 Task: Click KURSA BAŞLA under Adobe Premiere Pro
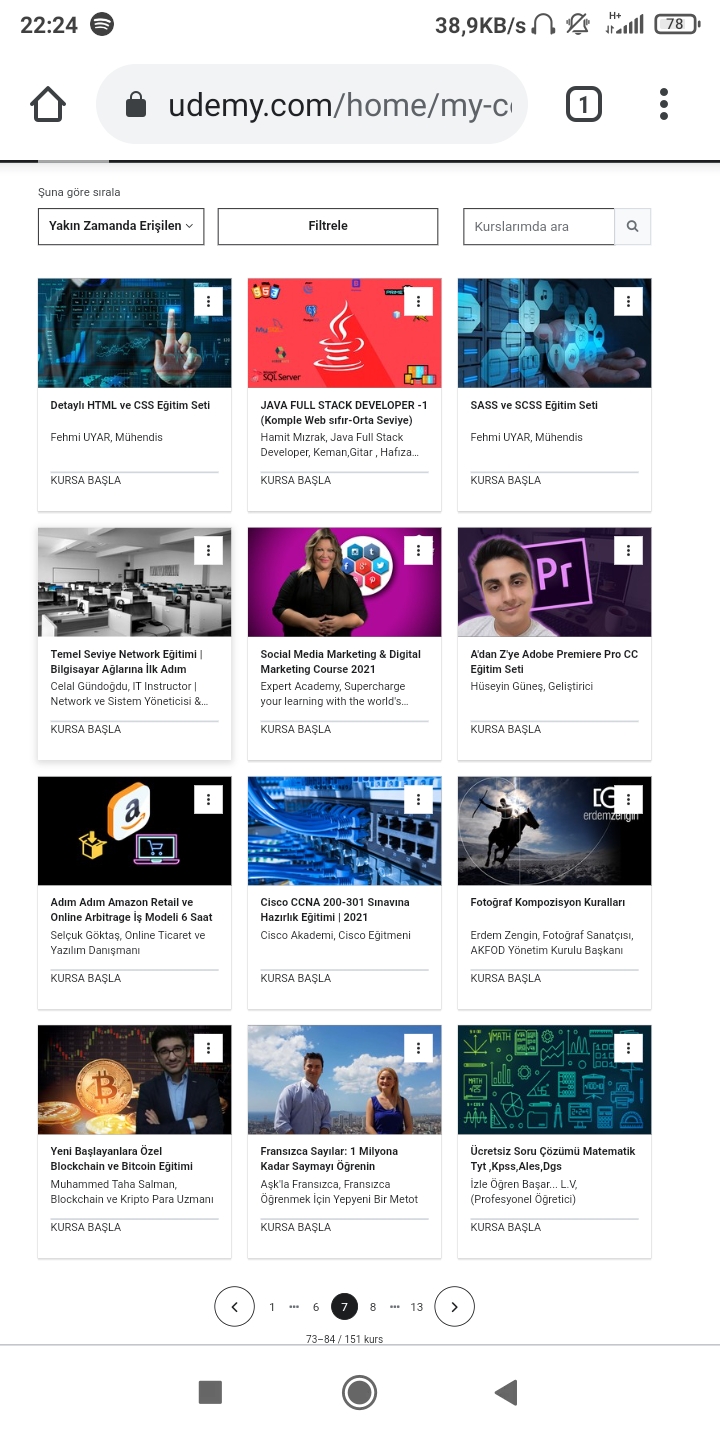506,729
